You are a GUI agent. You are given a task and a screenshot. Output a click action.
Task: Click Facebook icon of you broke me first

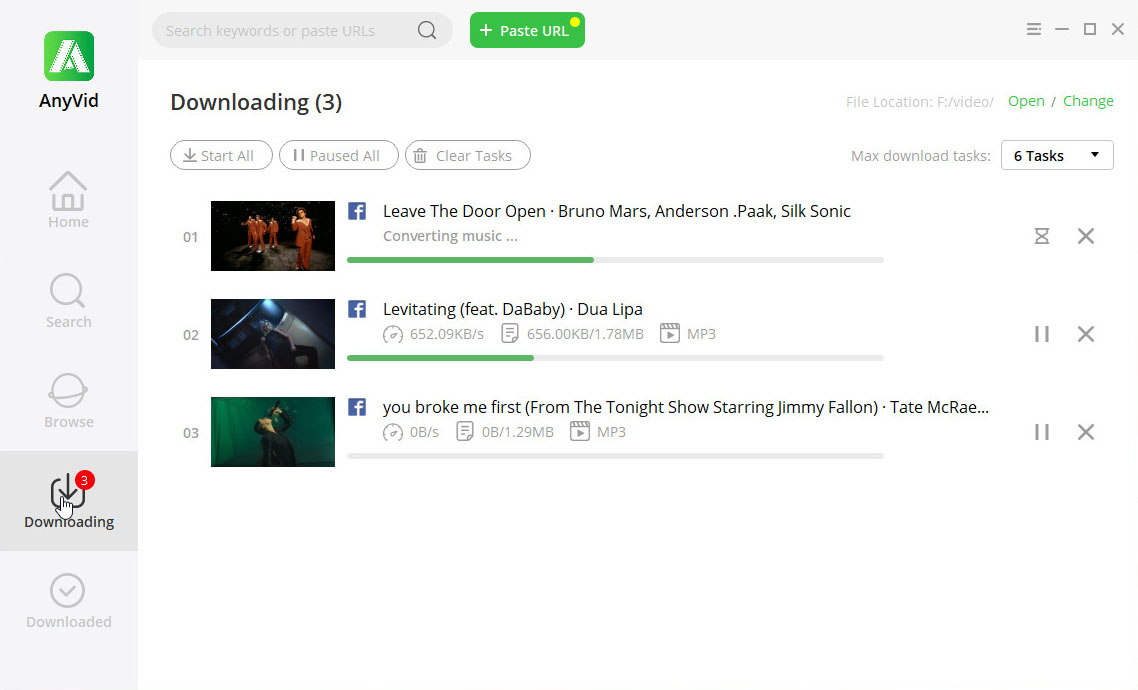(x=356, y=407)
